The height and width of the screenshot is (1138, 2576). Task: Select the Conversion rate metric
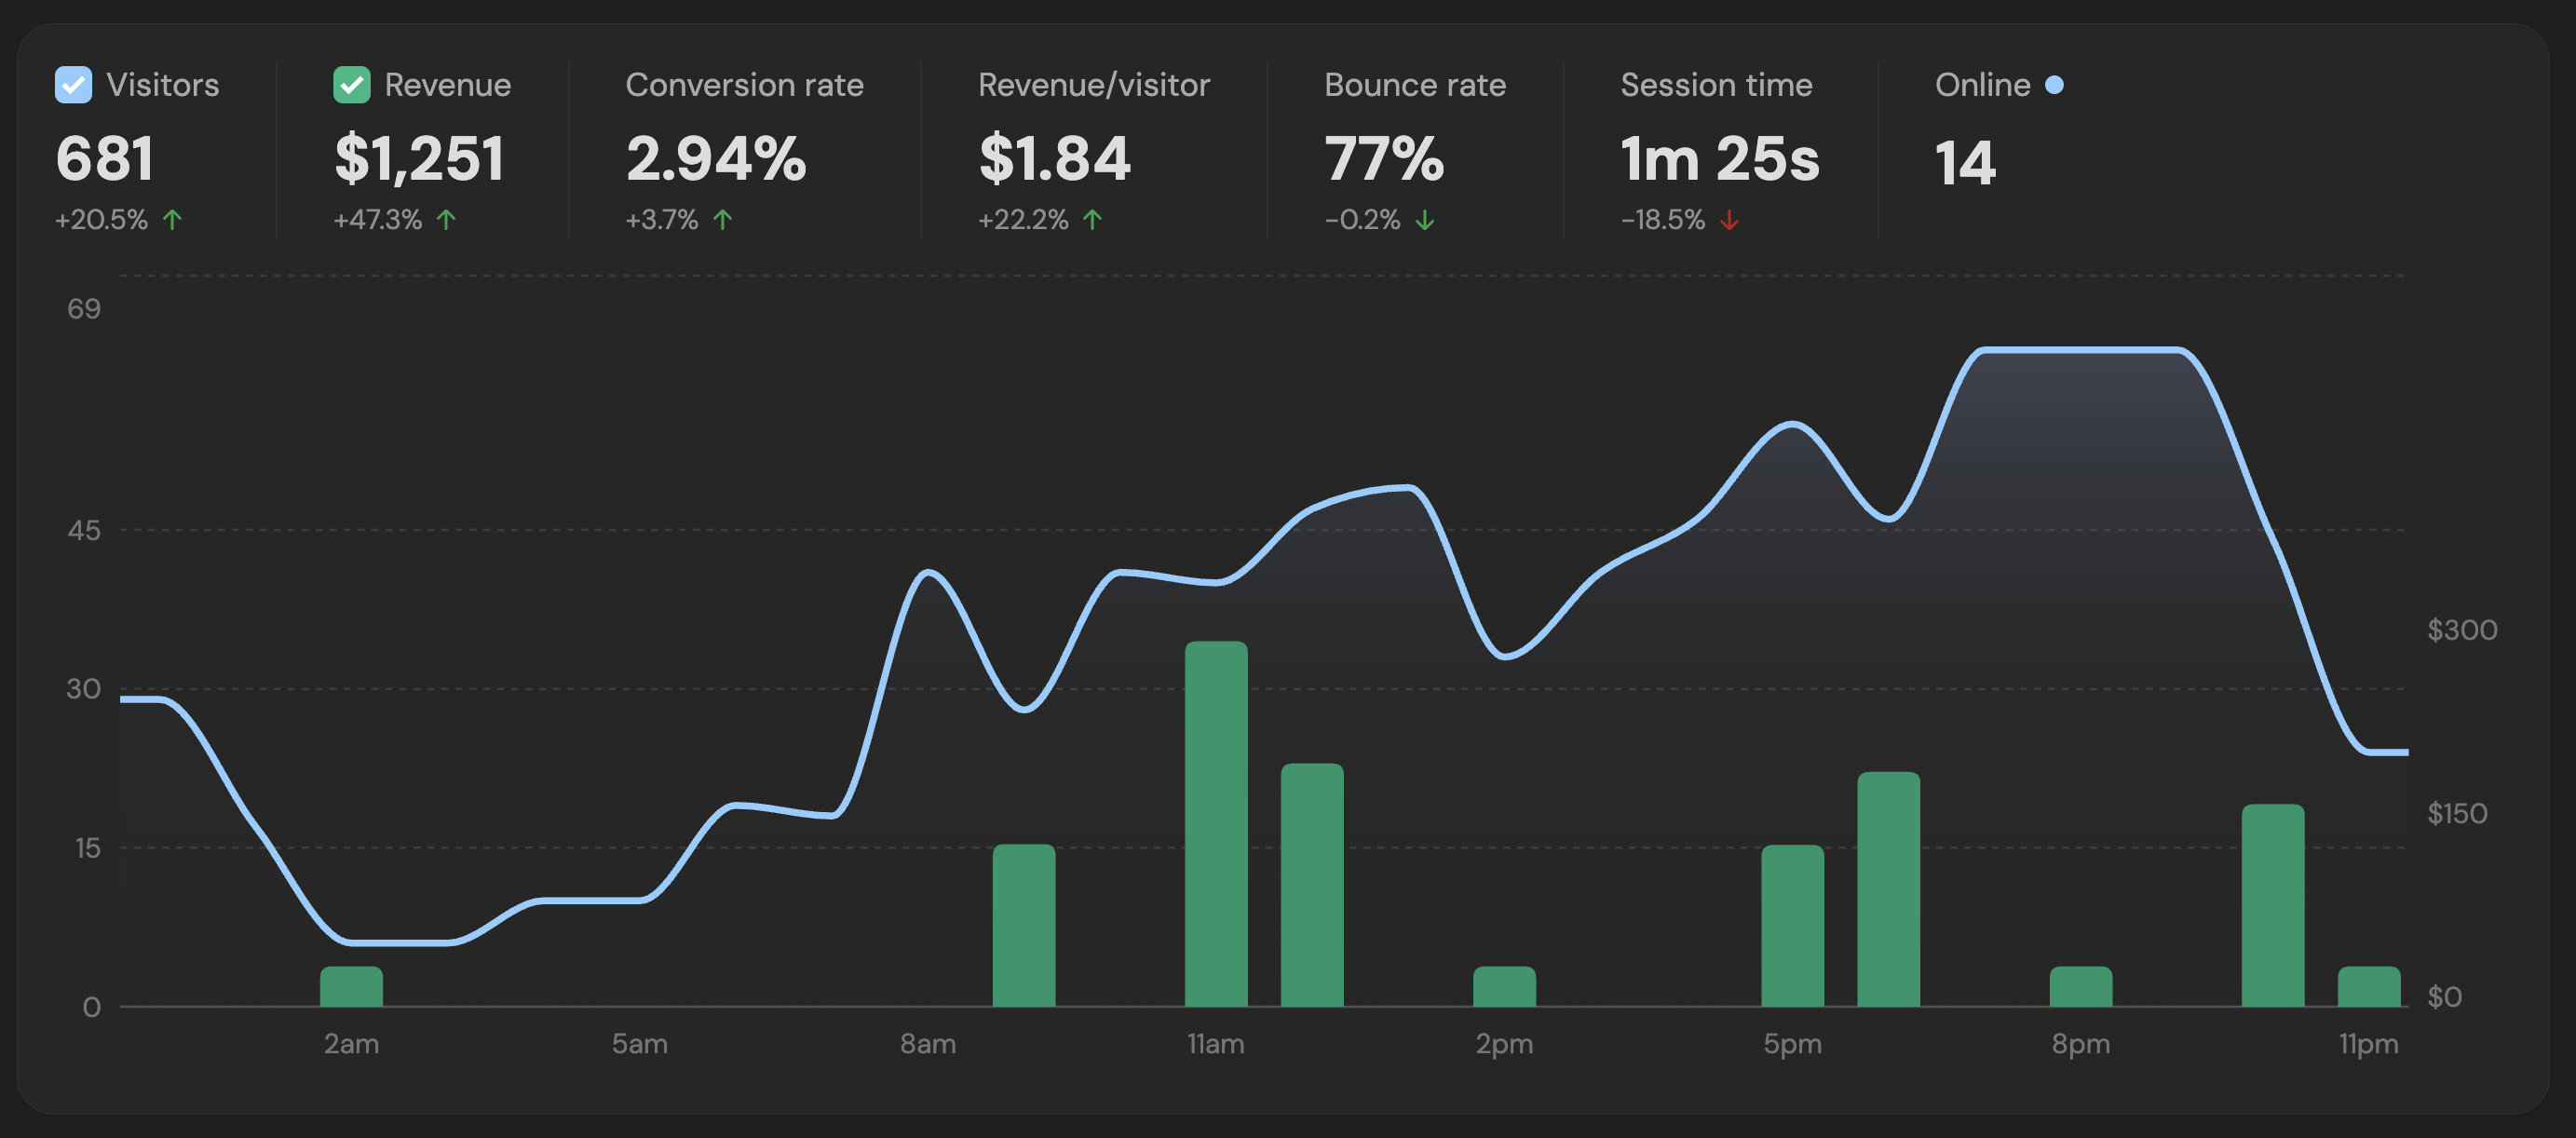744,85
